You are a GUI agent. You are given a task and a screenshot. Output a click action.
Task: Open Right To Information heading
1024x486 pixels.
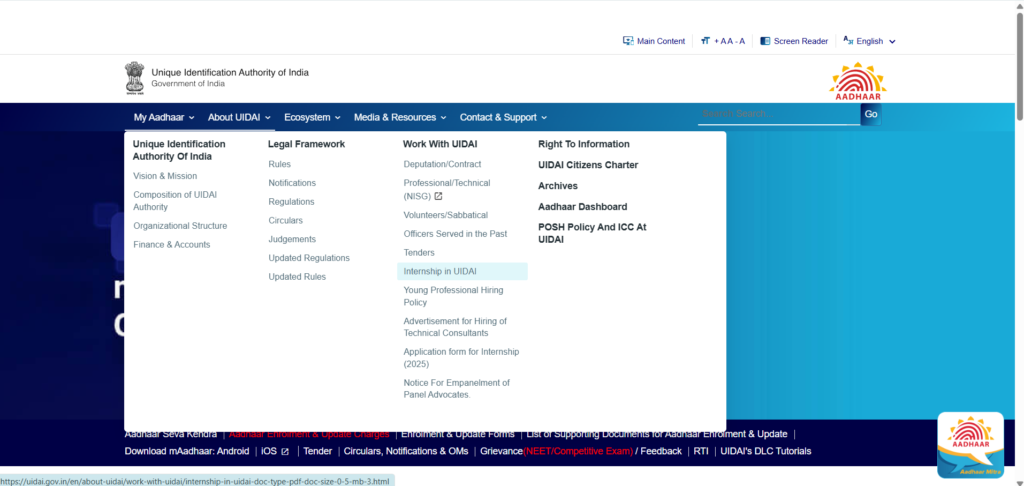584,144
